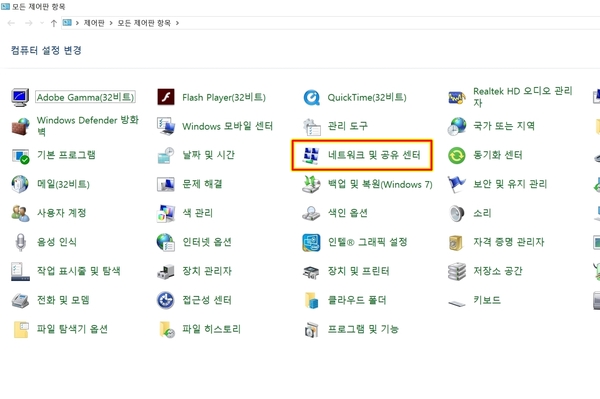Open 작업 표시줄 및 탐색 icon
The height and width of the screenshot is (399, 600).
pyautogui.click(x=20, y=272)
